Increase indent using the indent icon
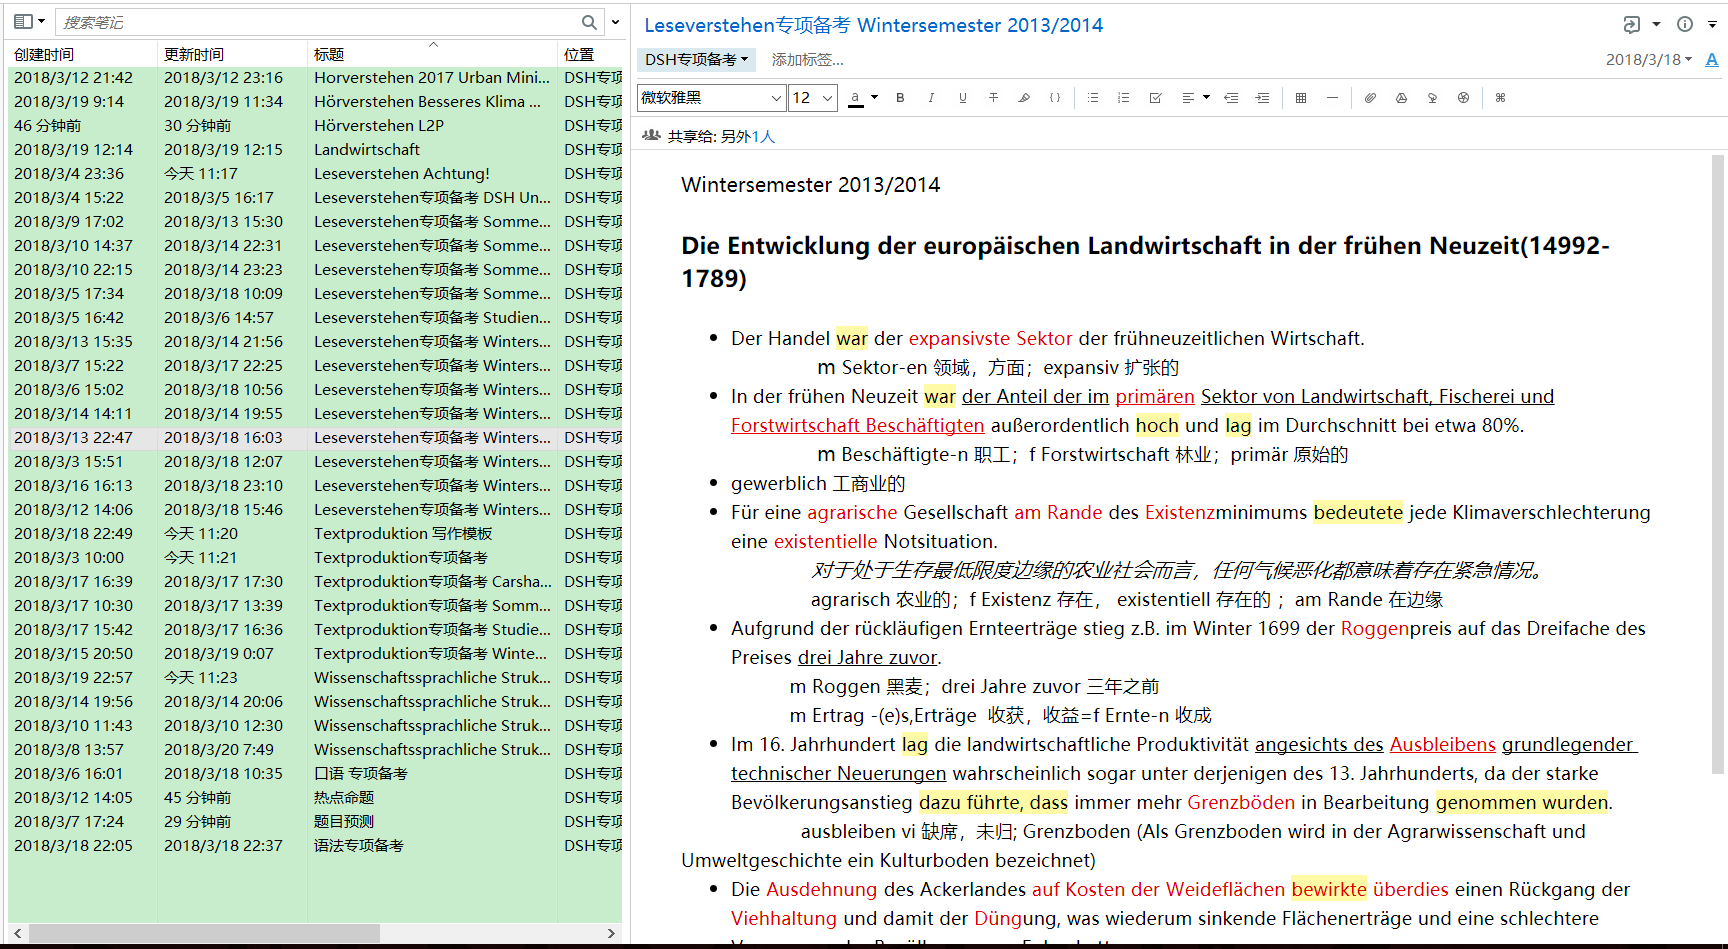Viewport: 1728px width, 949px height. (x=1262, y=98)
